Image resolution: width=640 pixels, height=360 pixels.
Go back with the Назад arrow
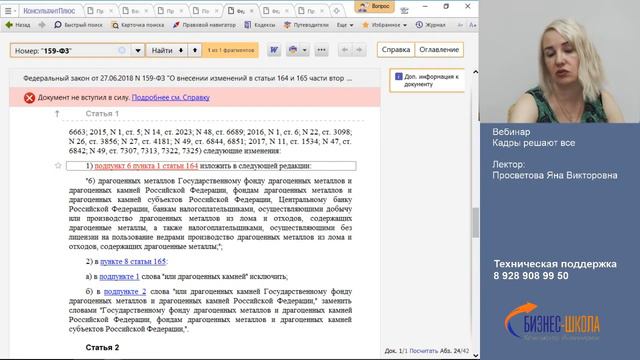coord(18,25)
